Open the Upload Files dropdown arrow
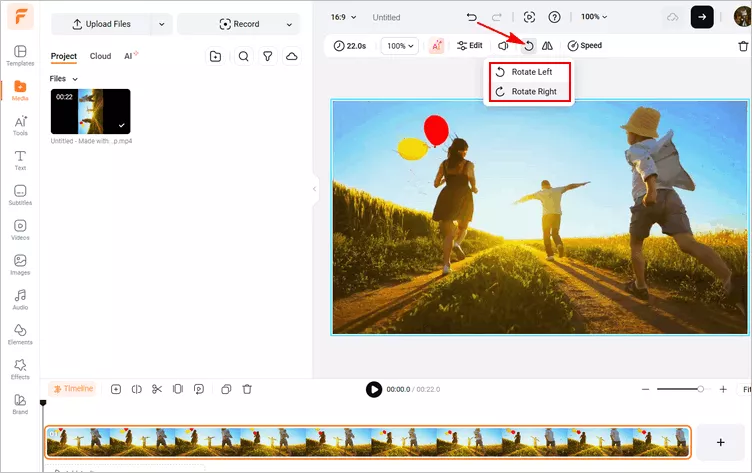Screen dimensions: 752x473 pos(162,24)
